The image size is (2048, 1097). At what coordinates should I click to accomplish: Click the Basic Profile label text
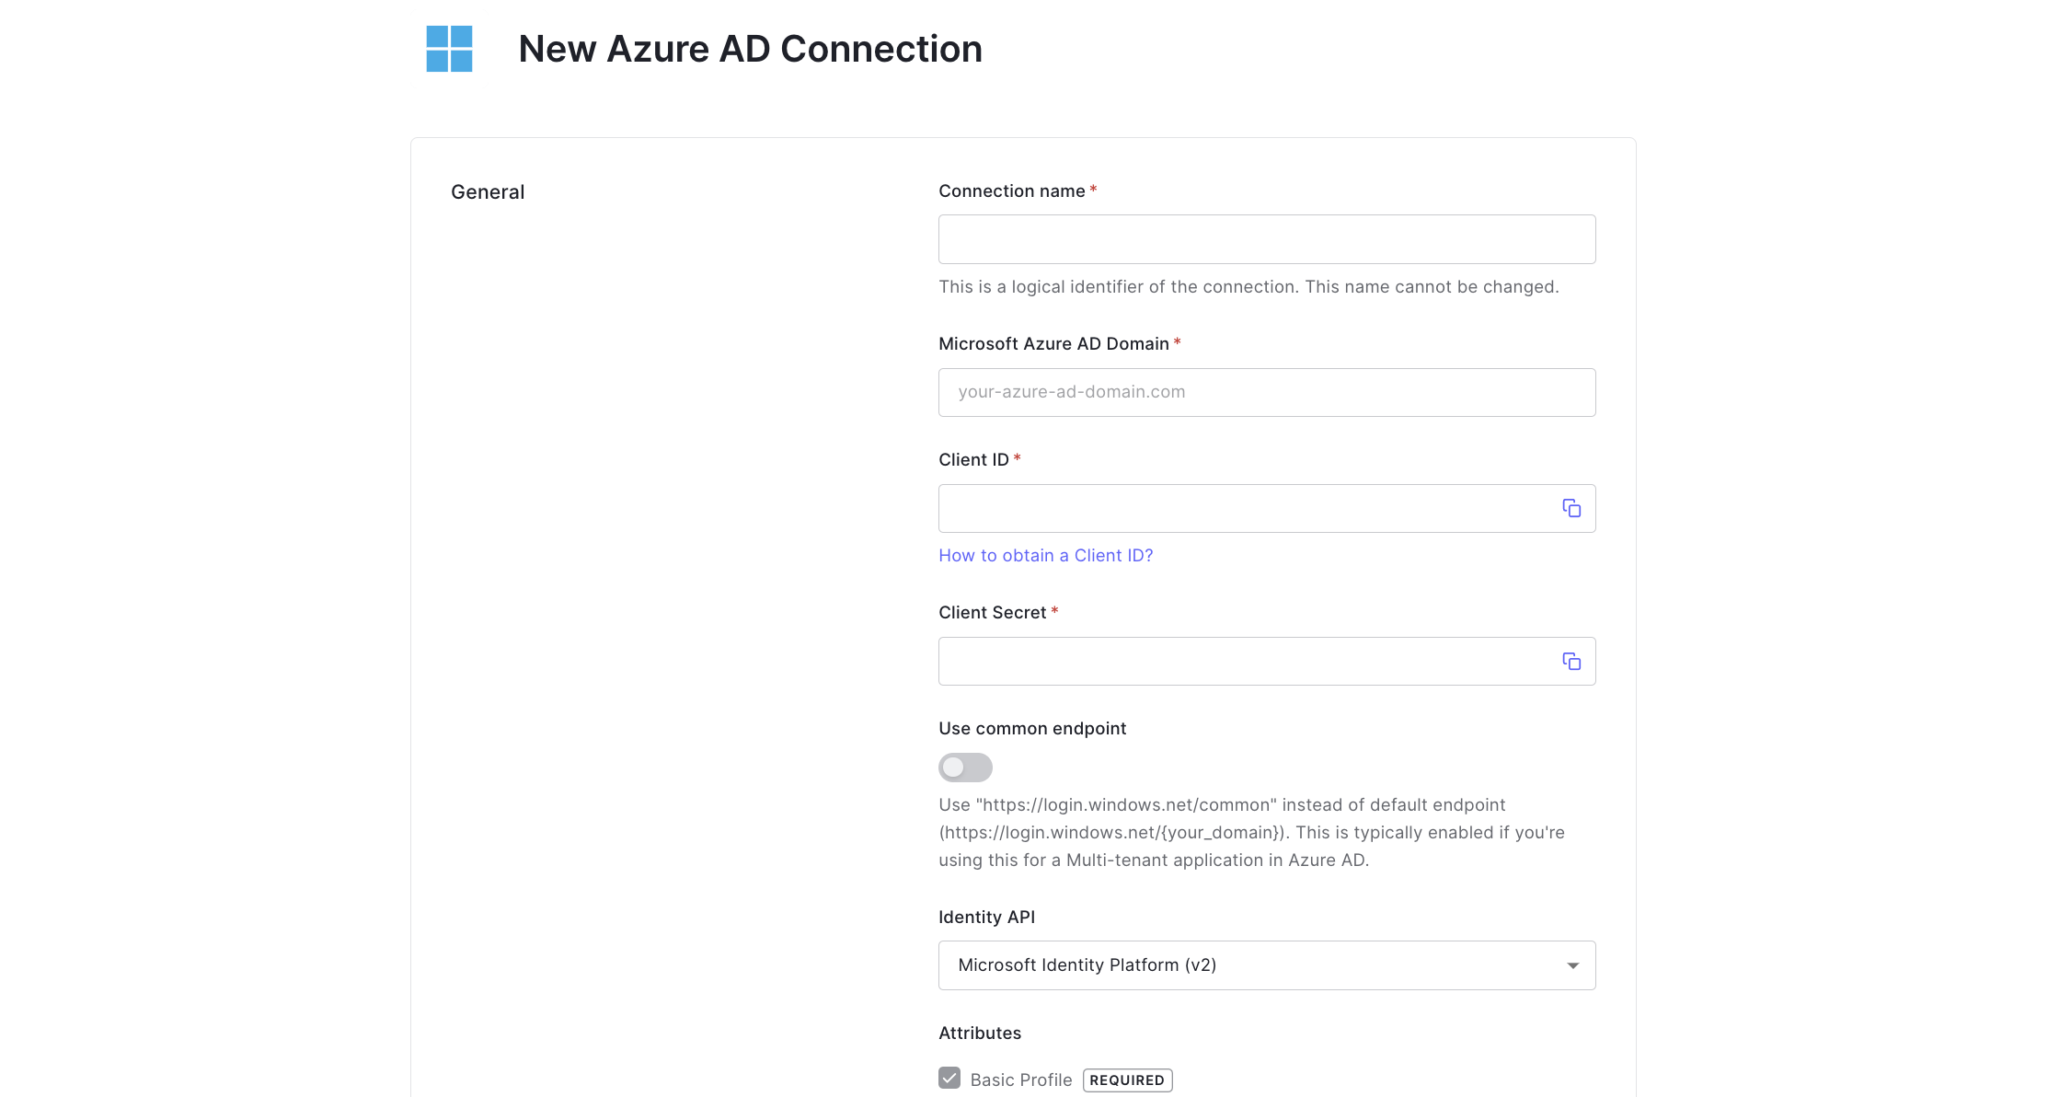1020,1079
